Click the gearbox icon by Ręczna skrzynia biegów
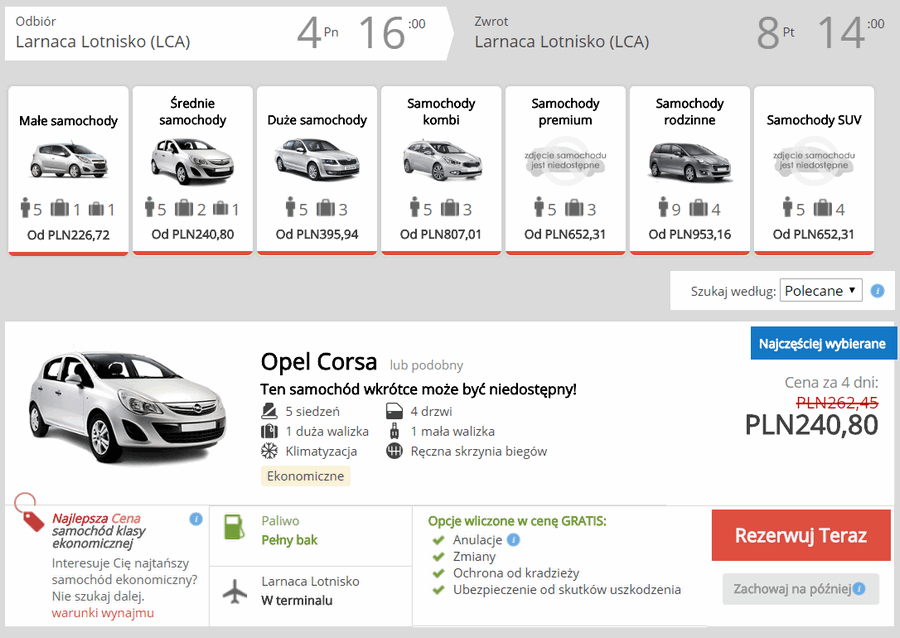The image size is (900, 638). click(x=394, y=452)
